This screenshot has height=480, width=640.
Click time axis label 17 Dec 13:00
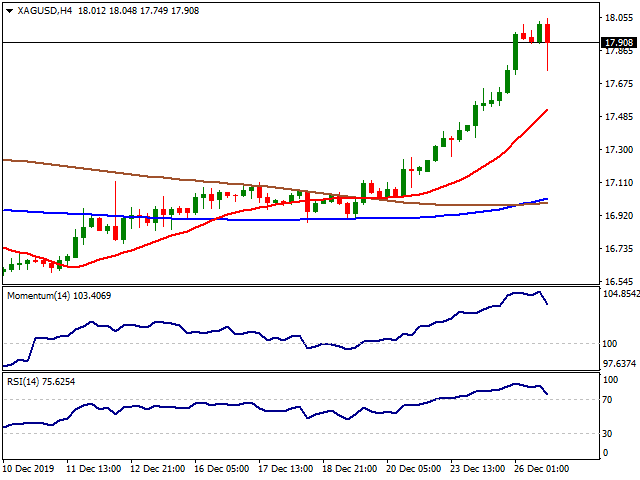(286, 468)
